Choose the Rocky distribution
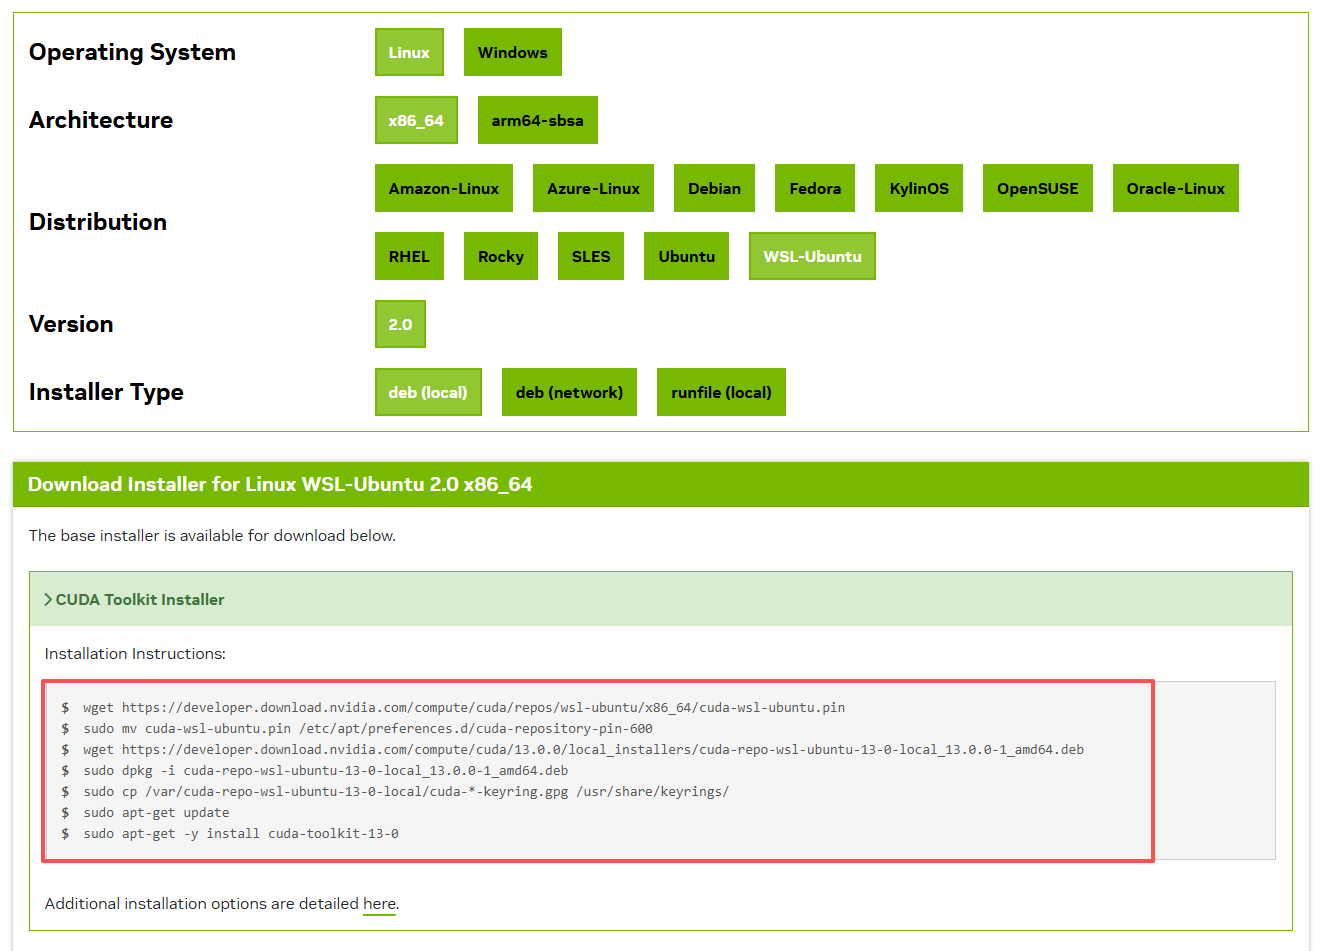The image size is (1320, 951). (x=500, y=256)
